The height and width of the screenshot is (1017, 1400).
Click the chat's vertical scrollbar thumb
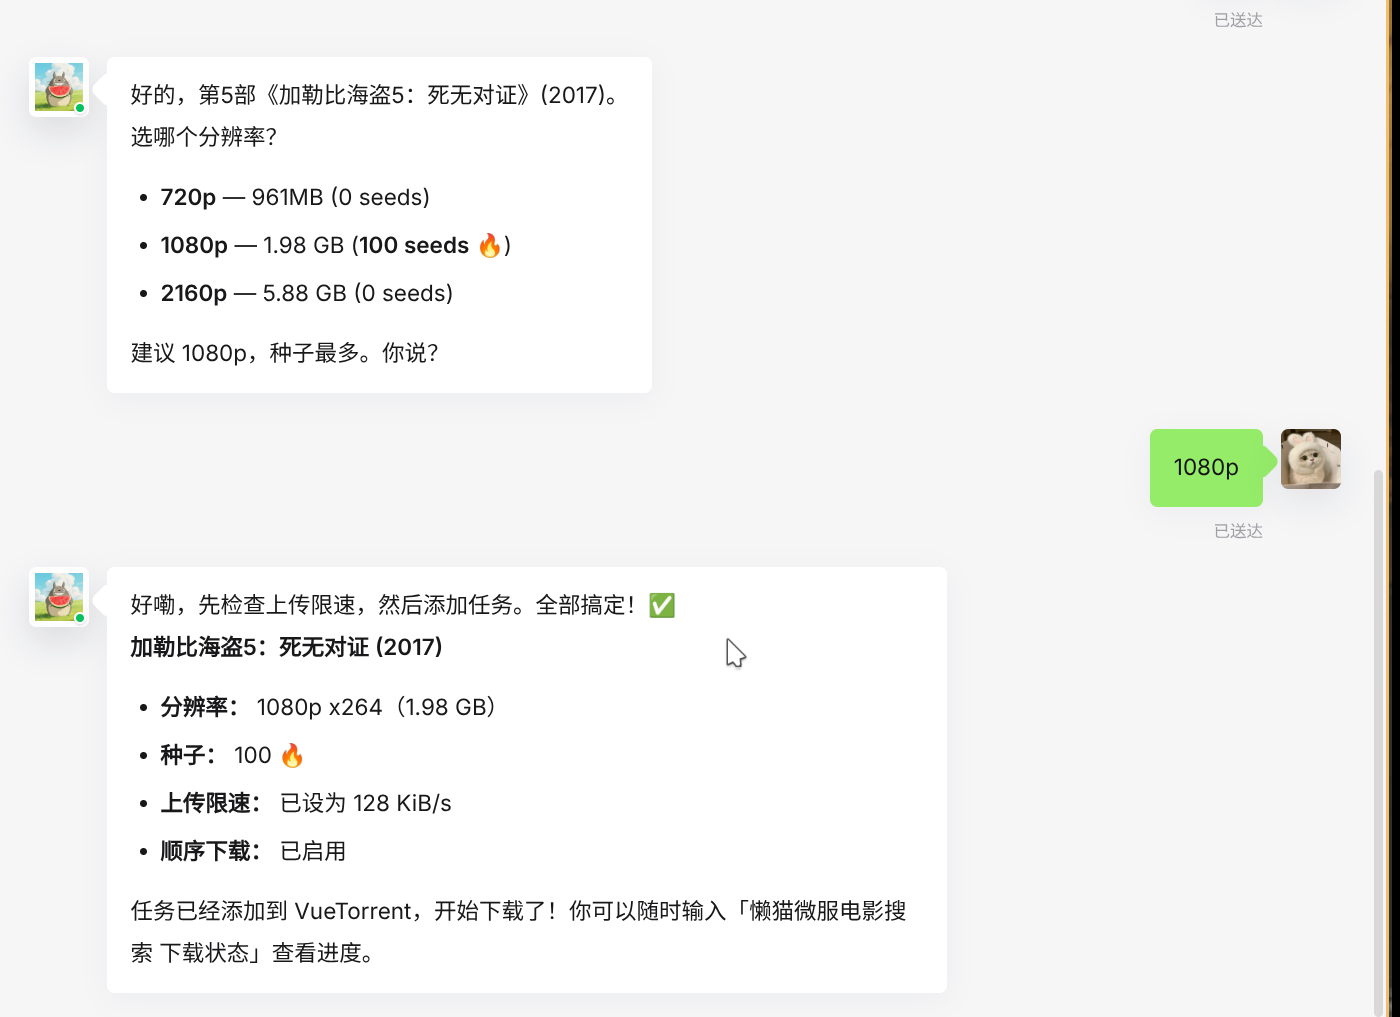(x=1379, y=740)
